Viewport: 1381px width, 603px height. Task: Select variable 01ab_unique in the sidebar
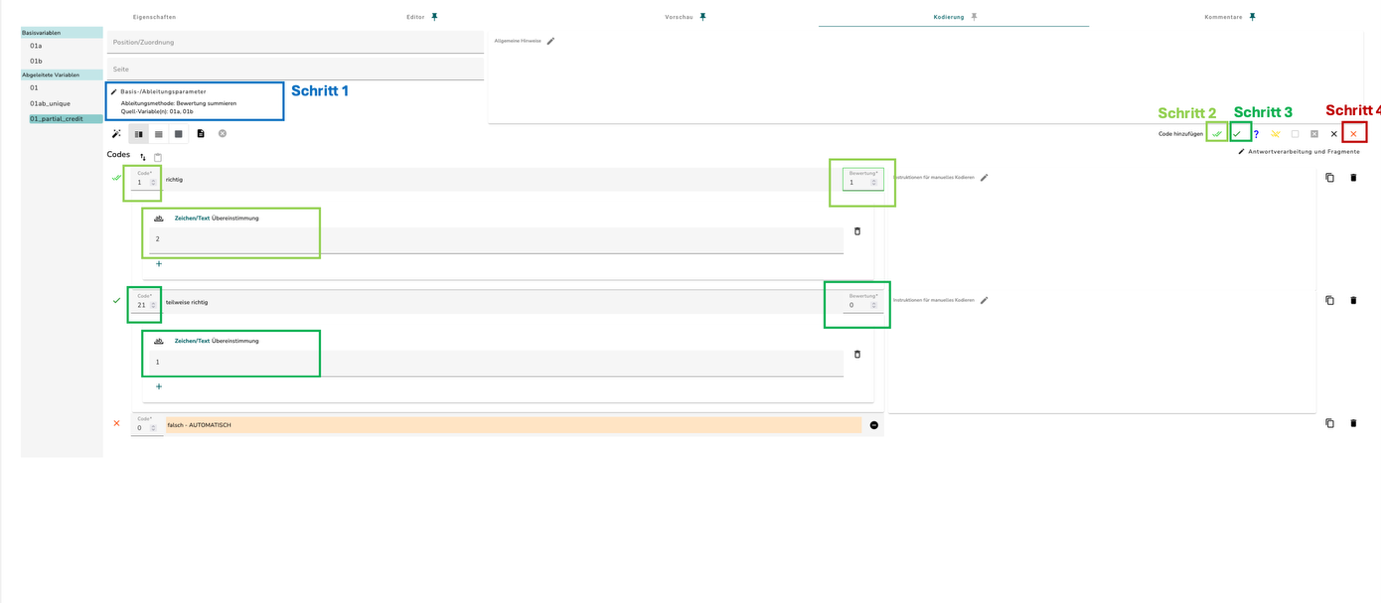pyautogui.click(x=50, y=103)
